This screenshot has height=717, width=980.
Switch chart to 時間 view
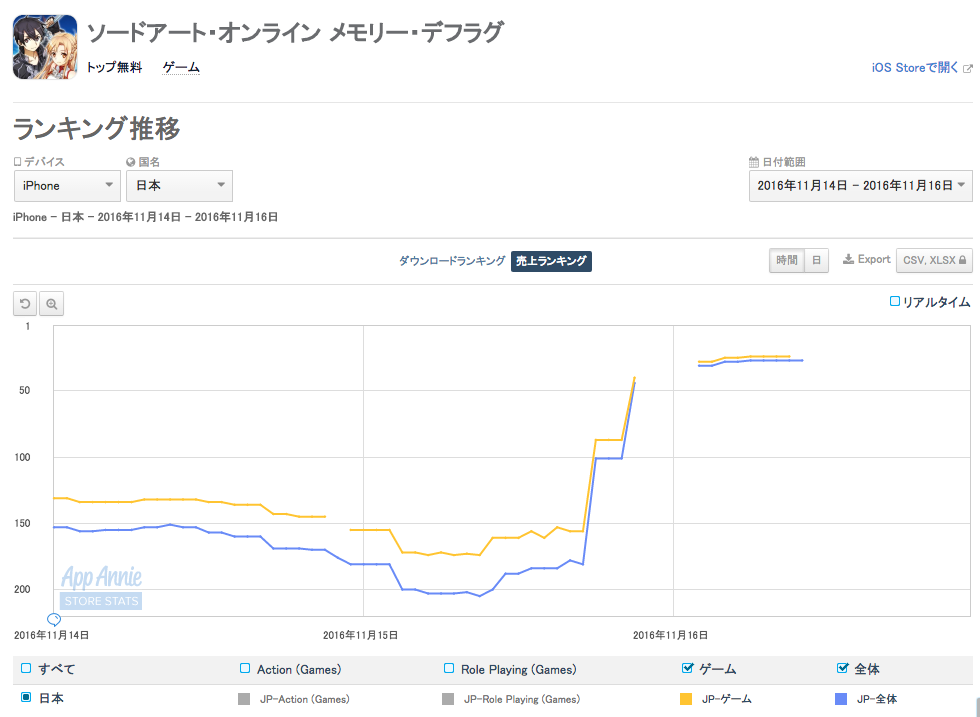click(787, 261)
